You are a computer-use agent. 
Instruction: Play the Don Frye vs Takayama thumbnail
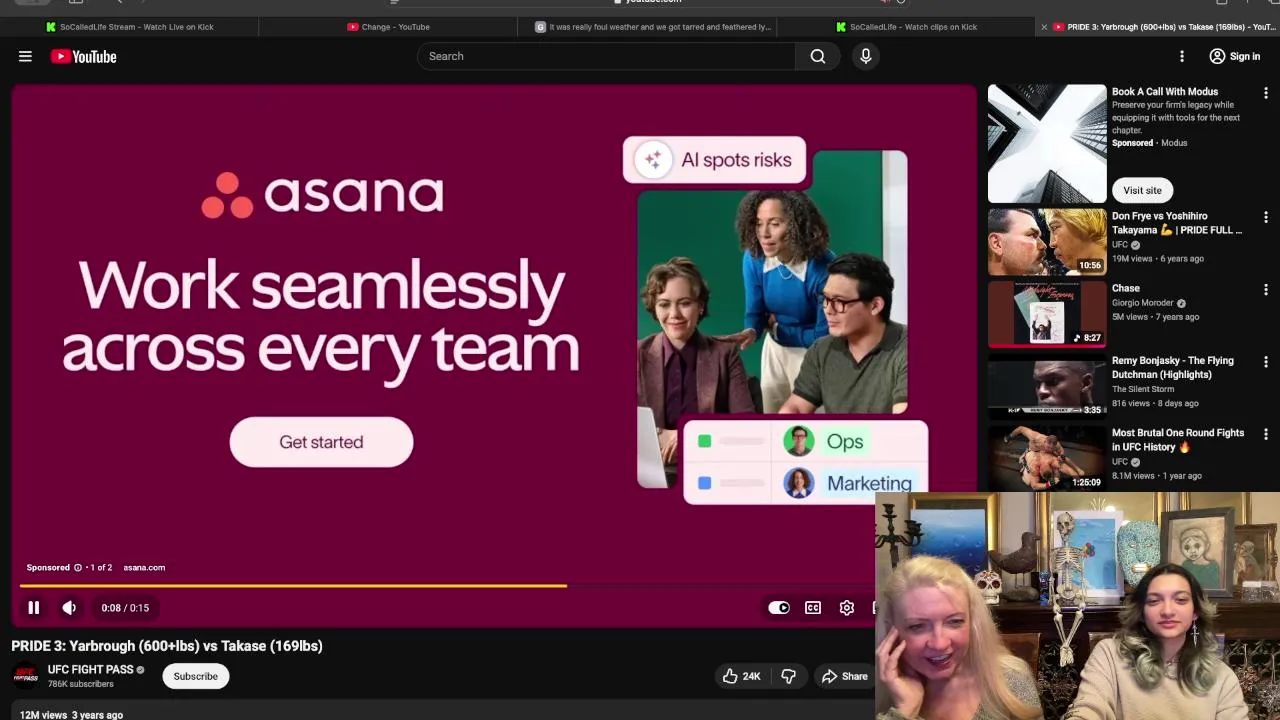click(x=1047, y=242)
